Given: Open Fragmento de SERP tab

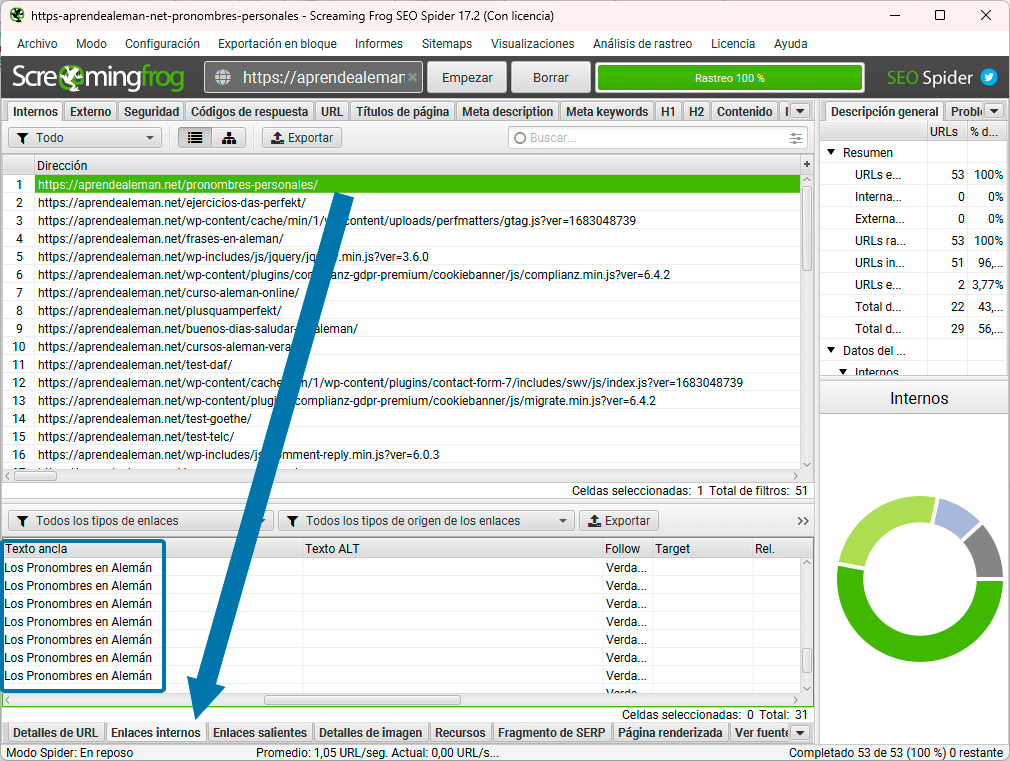Looking at the screenshot, I should (x=551, y=733).
